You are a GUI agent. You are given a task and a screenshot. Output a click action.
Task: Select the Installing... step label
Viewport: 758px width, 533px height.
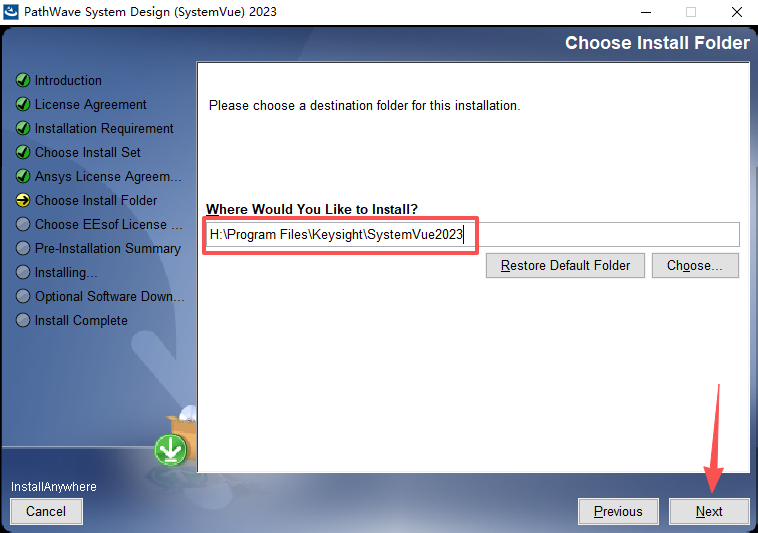point(66,273)
